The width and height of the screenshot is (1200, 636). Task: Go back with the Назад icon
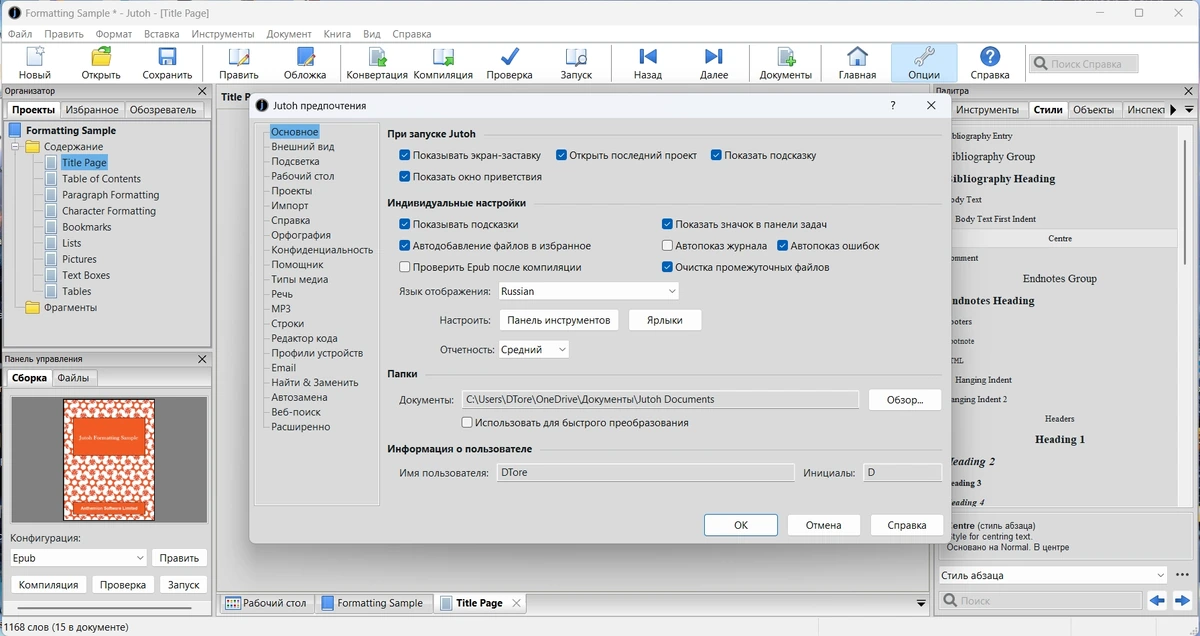(x=648, y=63)
